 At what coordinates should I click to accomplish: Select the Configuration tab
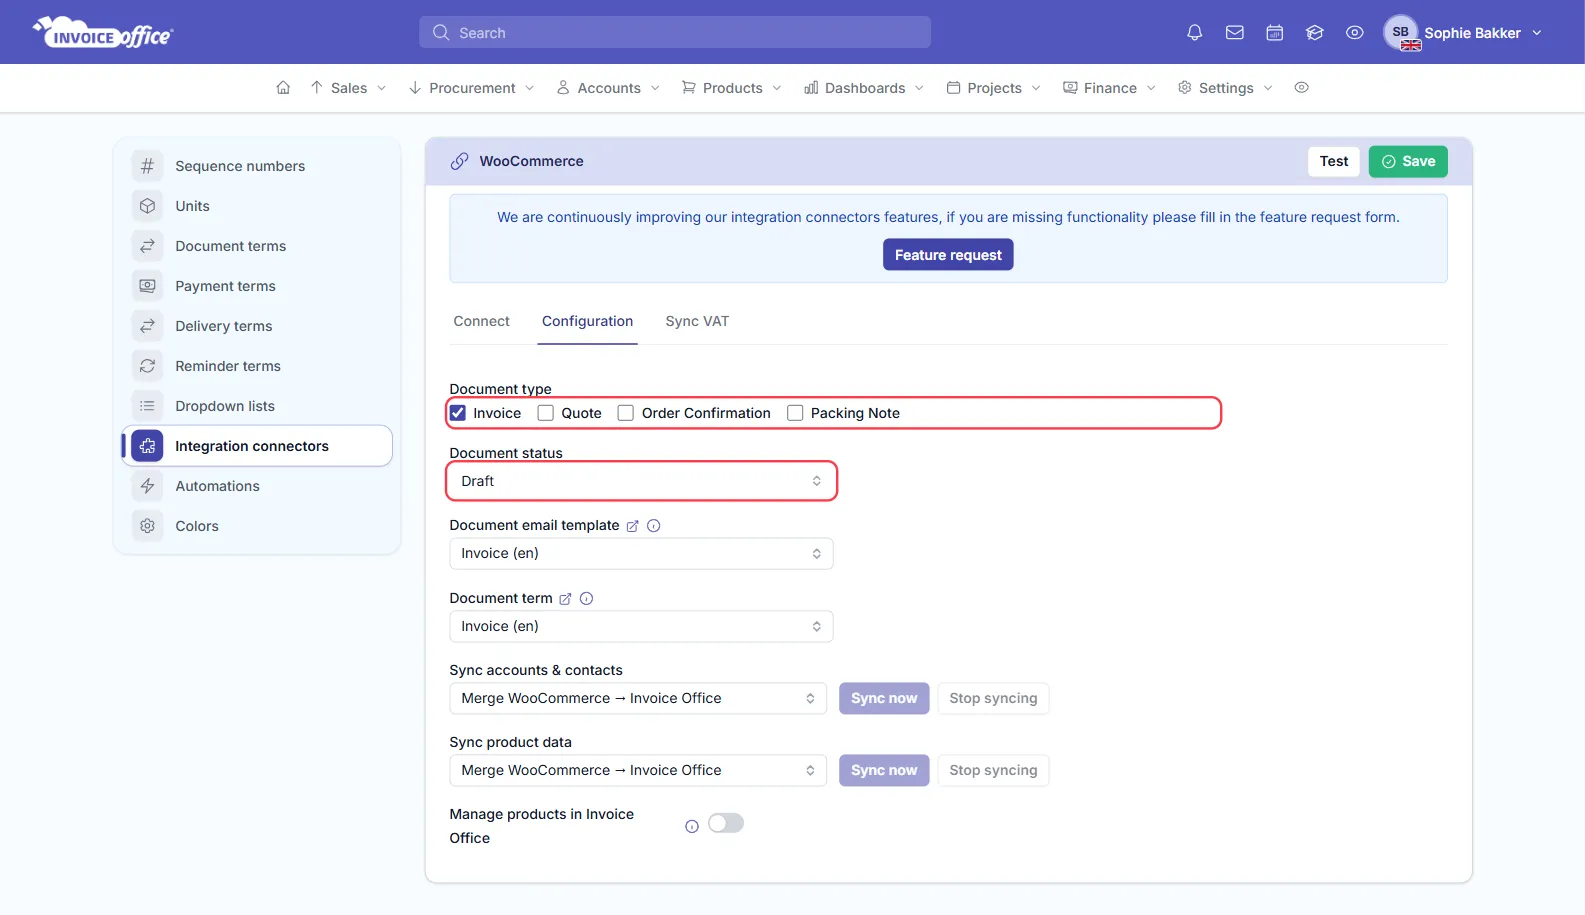(x=587, y=321)
